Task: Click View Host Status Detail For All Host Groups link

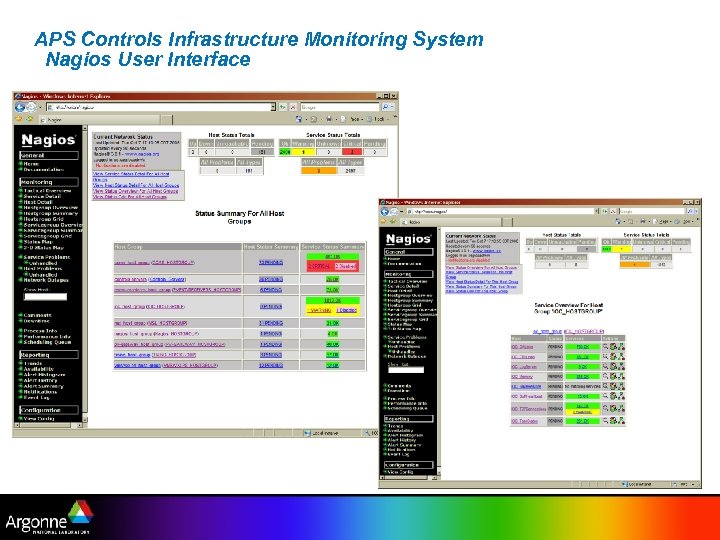Action: pos(136,186)
